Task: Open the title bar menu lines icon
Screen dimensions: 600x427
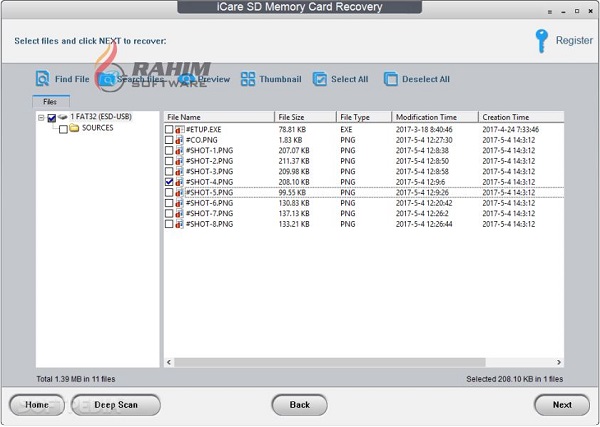Action: (x=550, y=12)
